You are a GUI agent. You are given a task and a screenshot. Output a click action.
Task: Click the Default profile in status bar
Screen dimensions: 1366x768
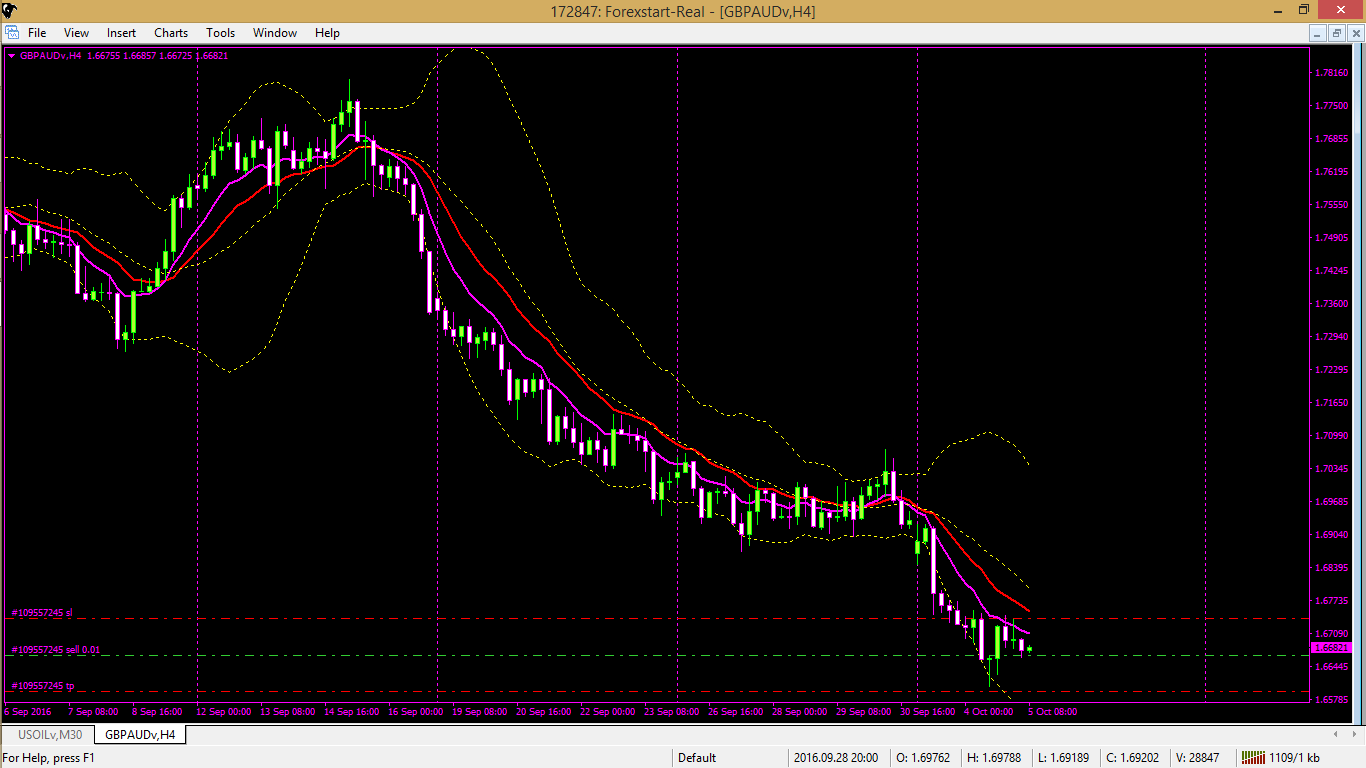tap(697, 758)
